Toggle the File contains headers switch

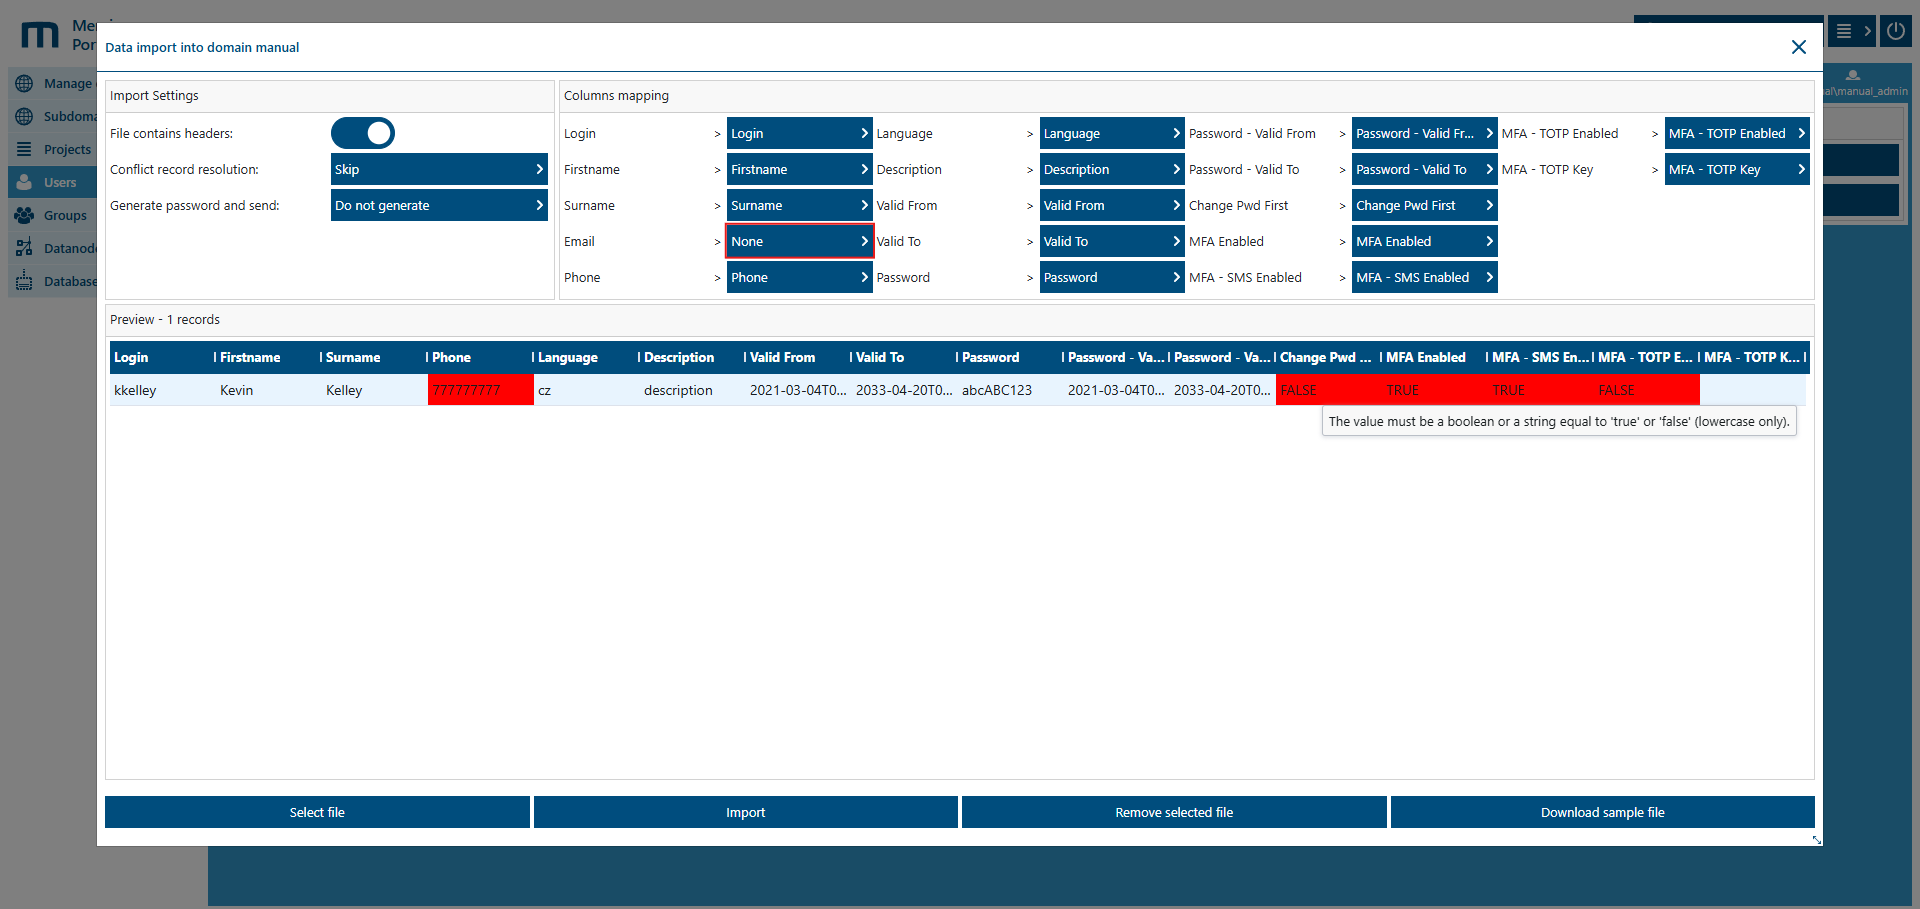coord(363,133)
